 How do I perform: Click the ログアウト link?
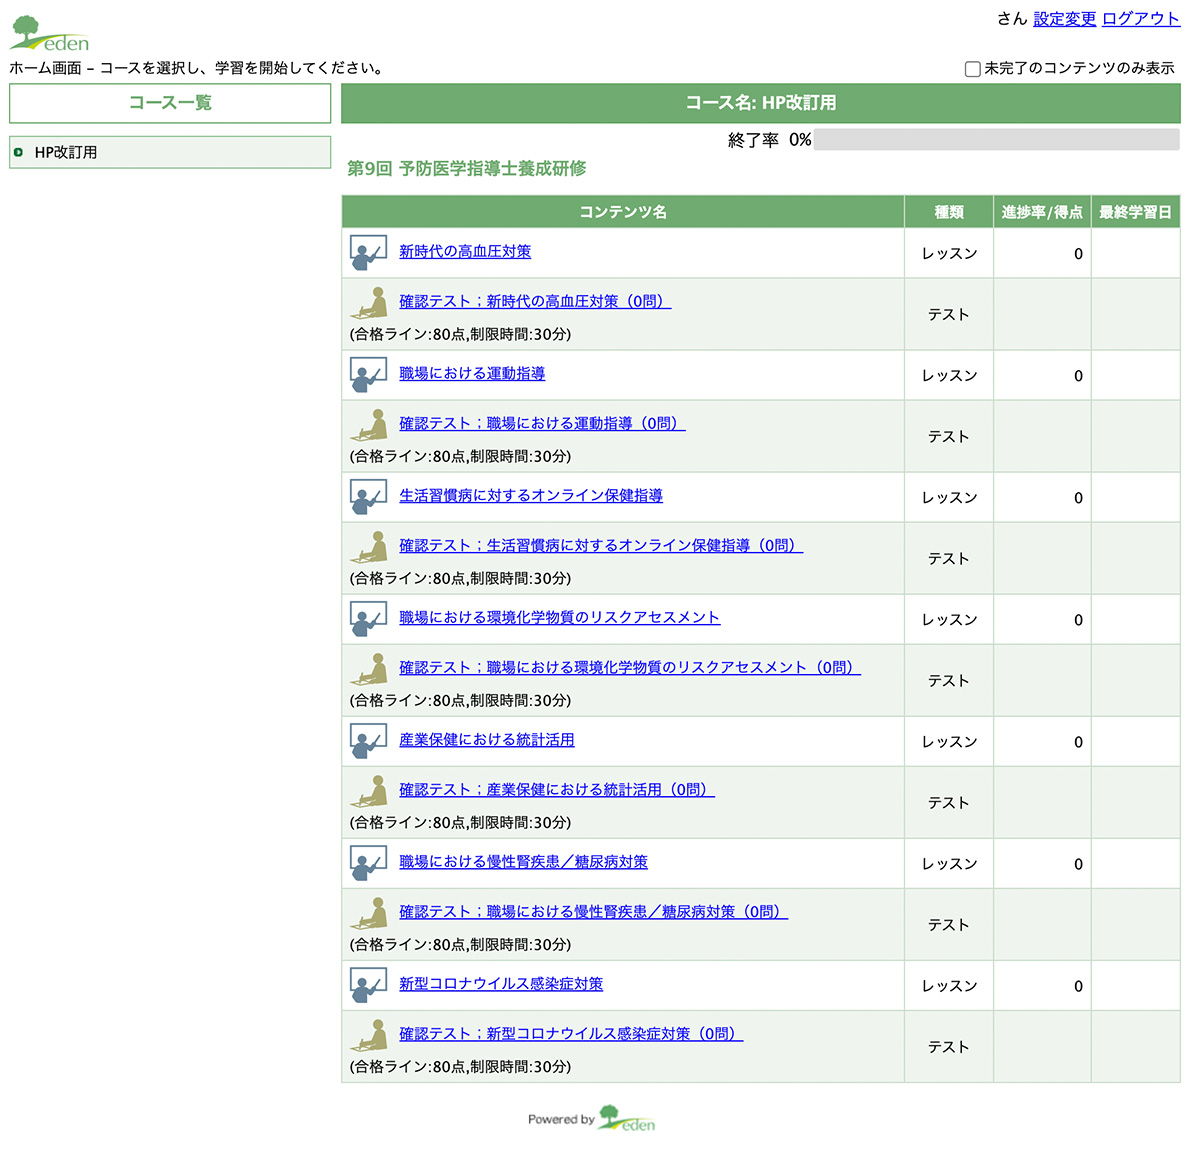1140,19
